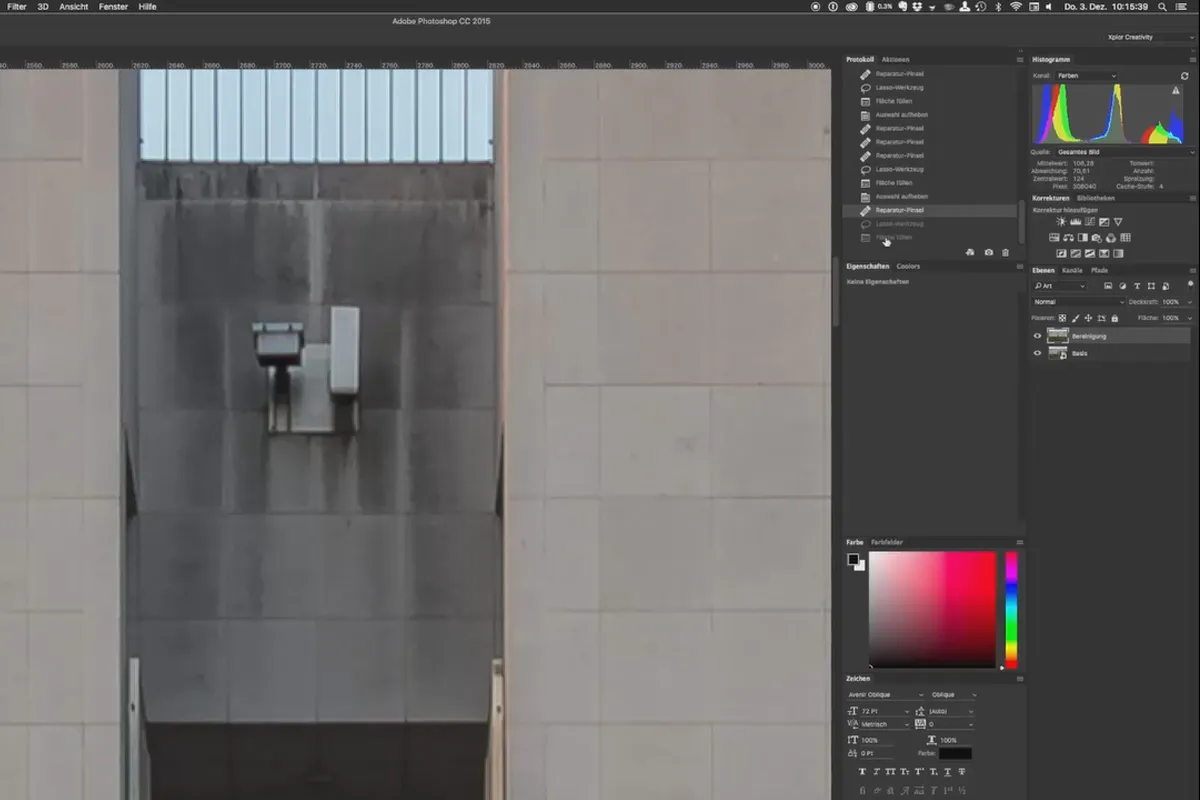Toggle Underline text style in Zeichen panel
This screenshot has height=800, width=1200.
click(x=947, y=771)
